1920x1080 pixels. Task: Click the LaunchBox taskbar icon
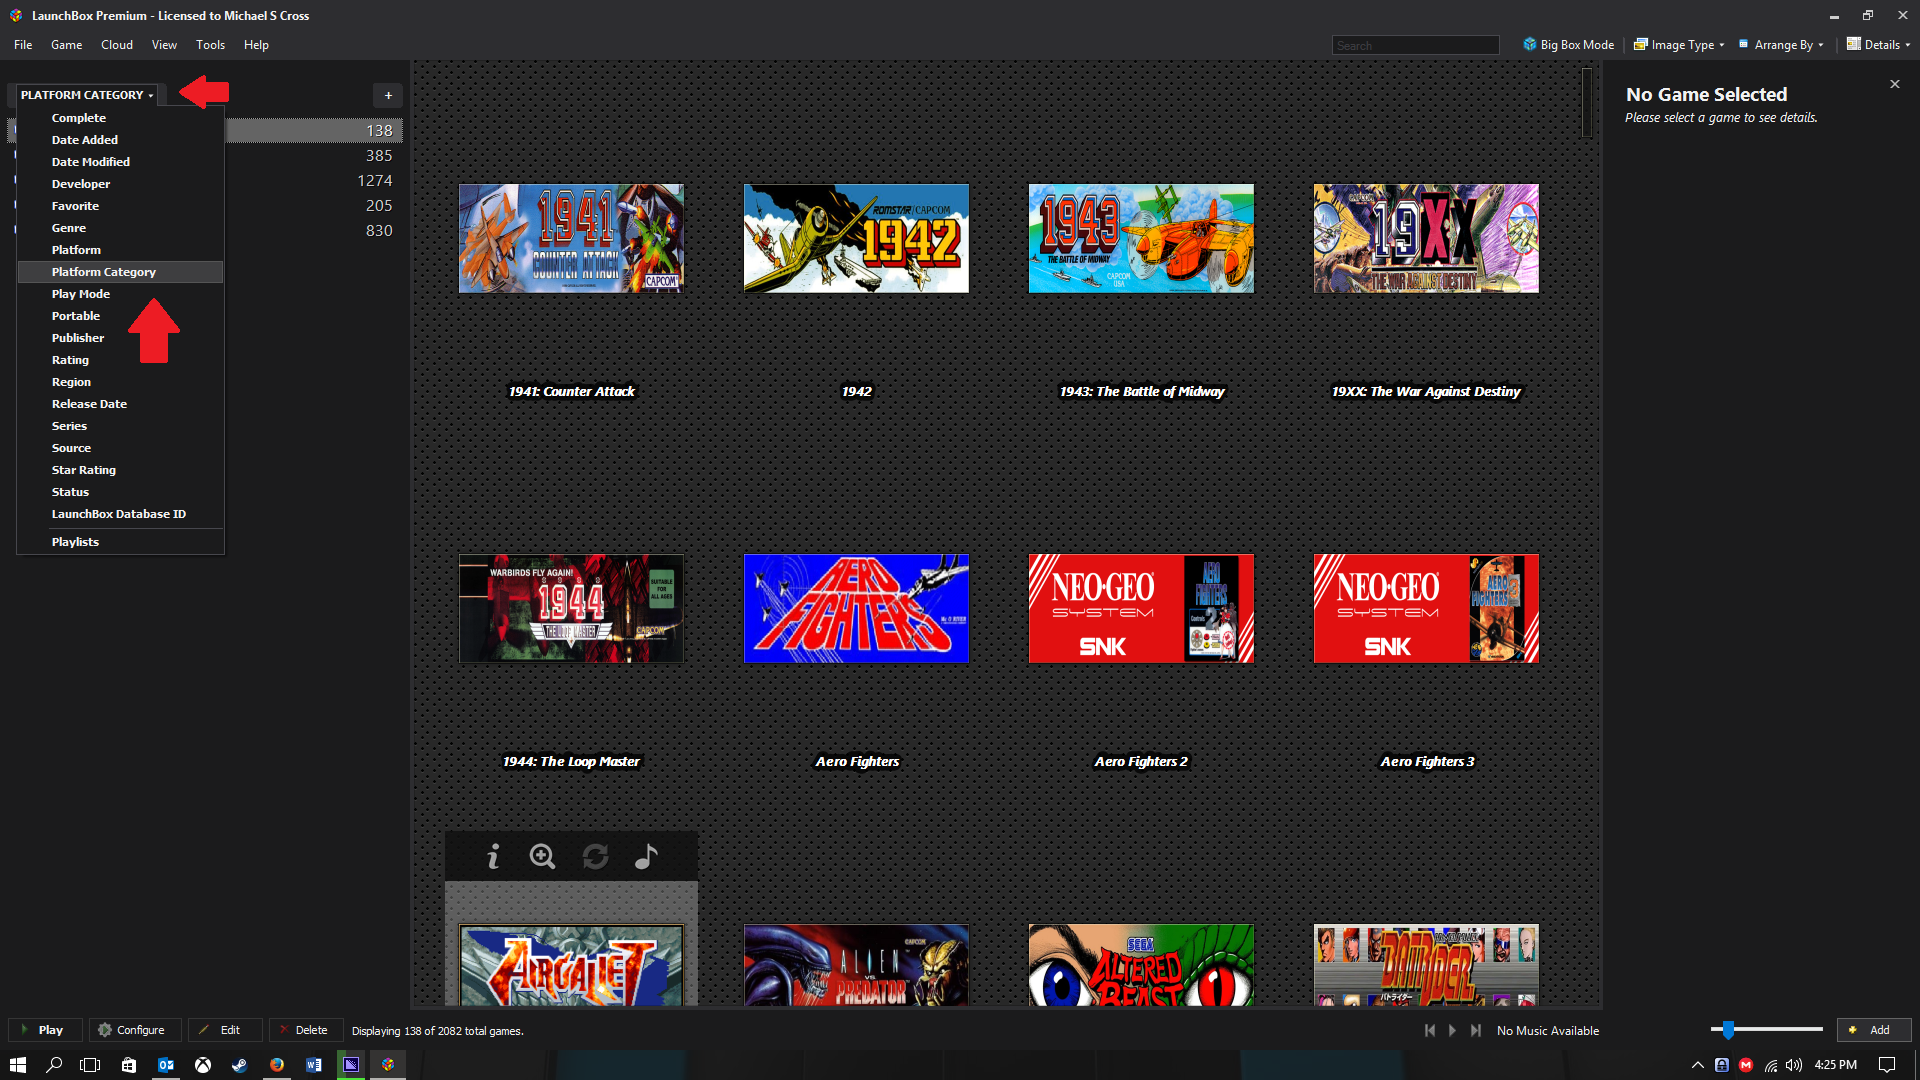(x=388, y=1065)
